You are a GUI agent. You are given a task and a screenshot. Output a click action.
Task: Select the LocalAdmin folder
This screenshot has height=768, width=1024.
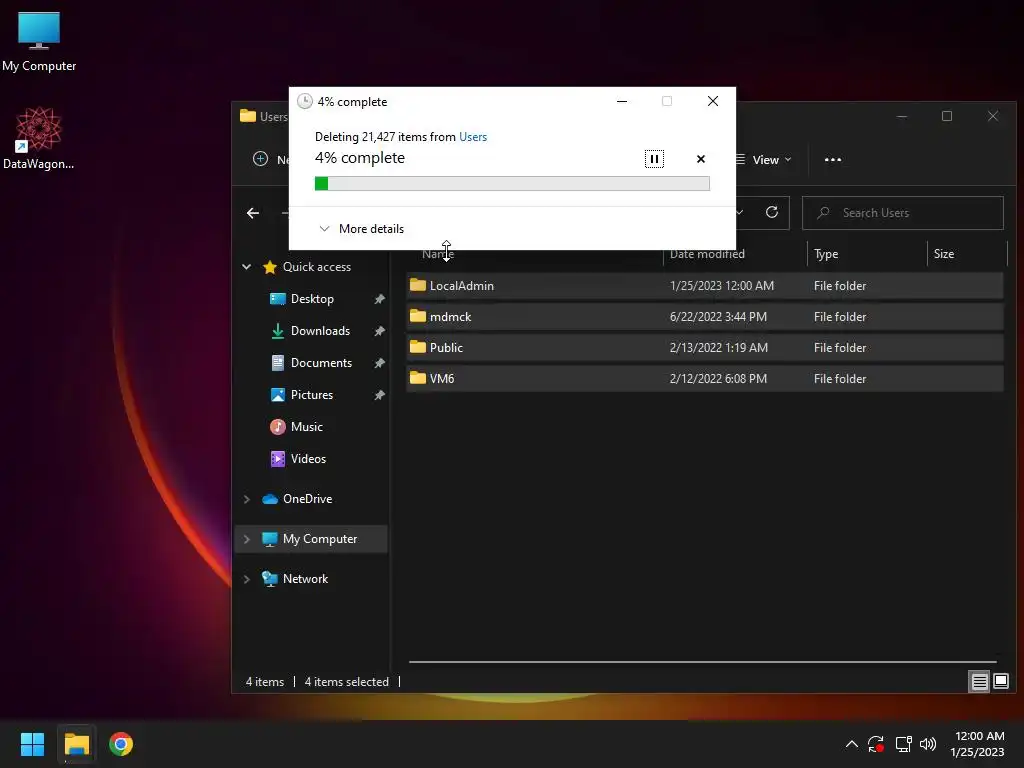click(705, 285)
